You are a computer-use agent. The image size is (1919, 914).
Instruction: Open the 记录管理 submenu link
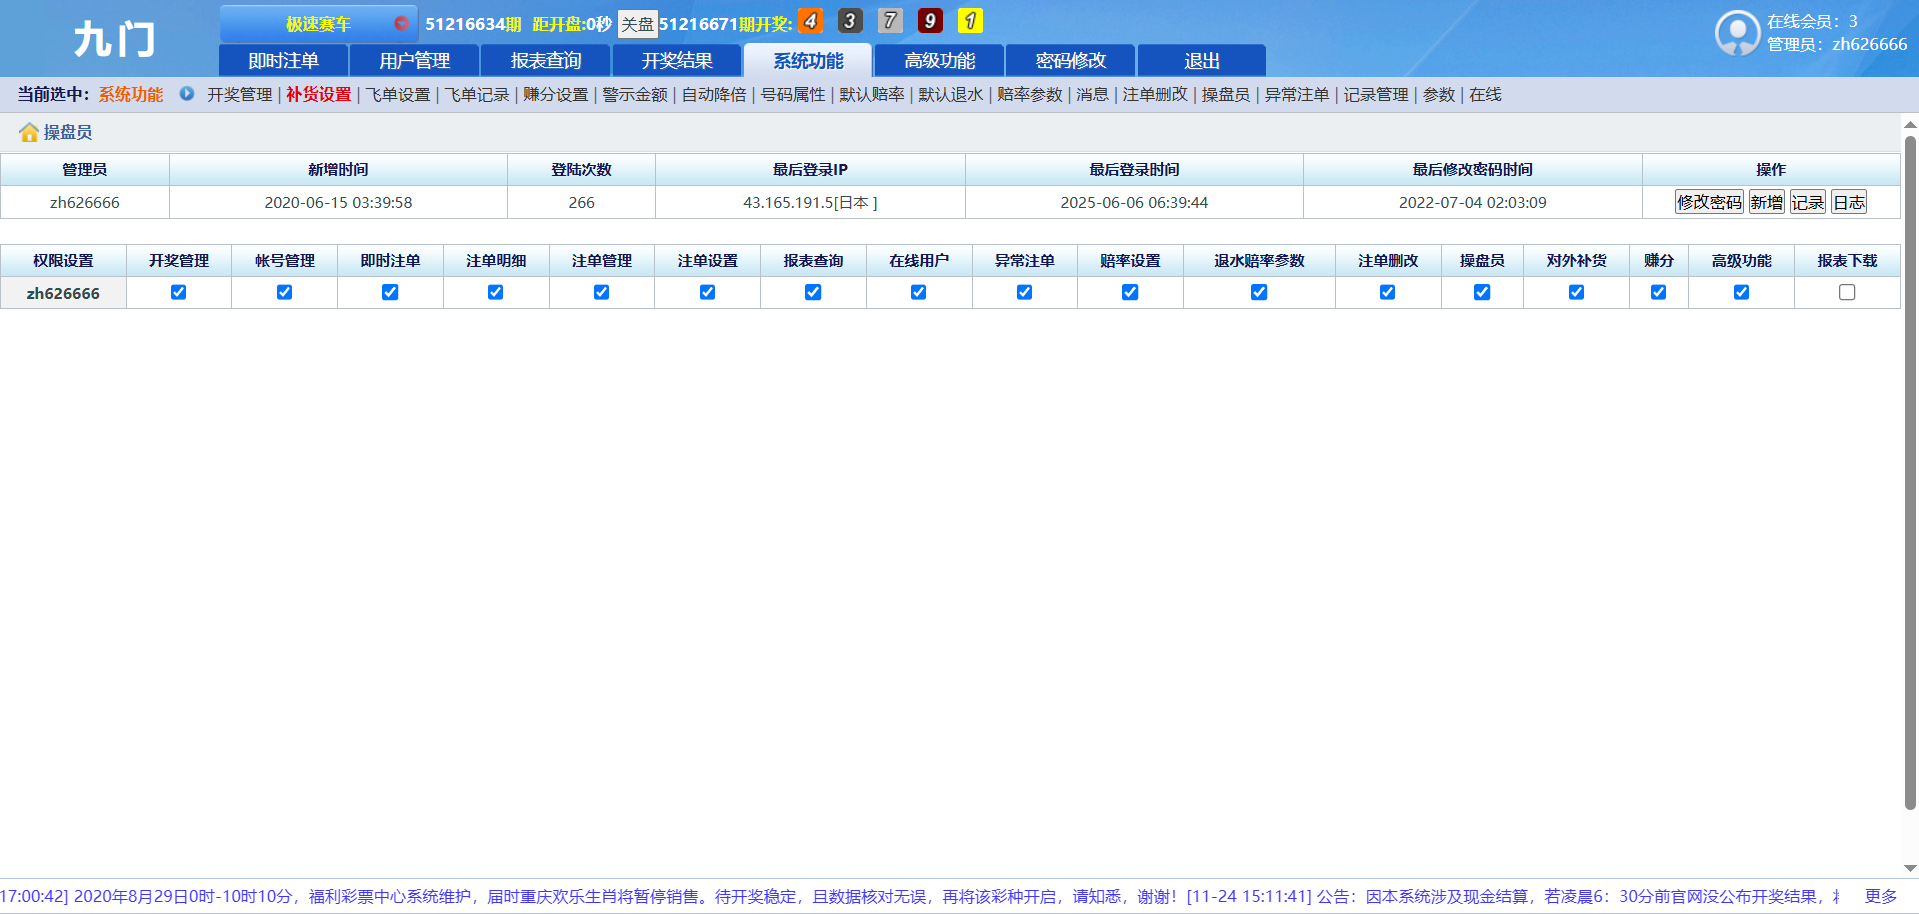point(1376,94)
